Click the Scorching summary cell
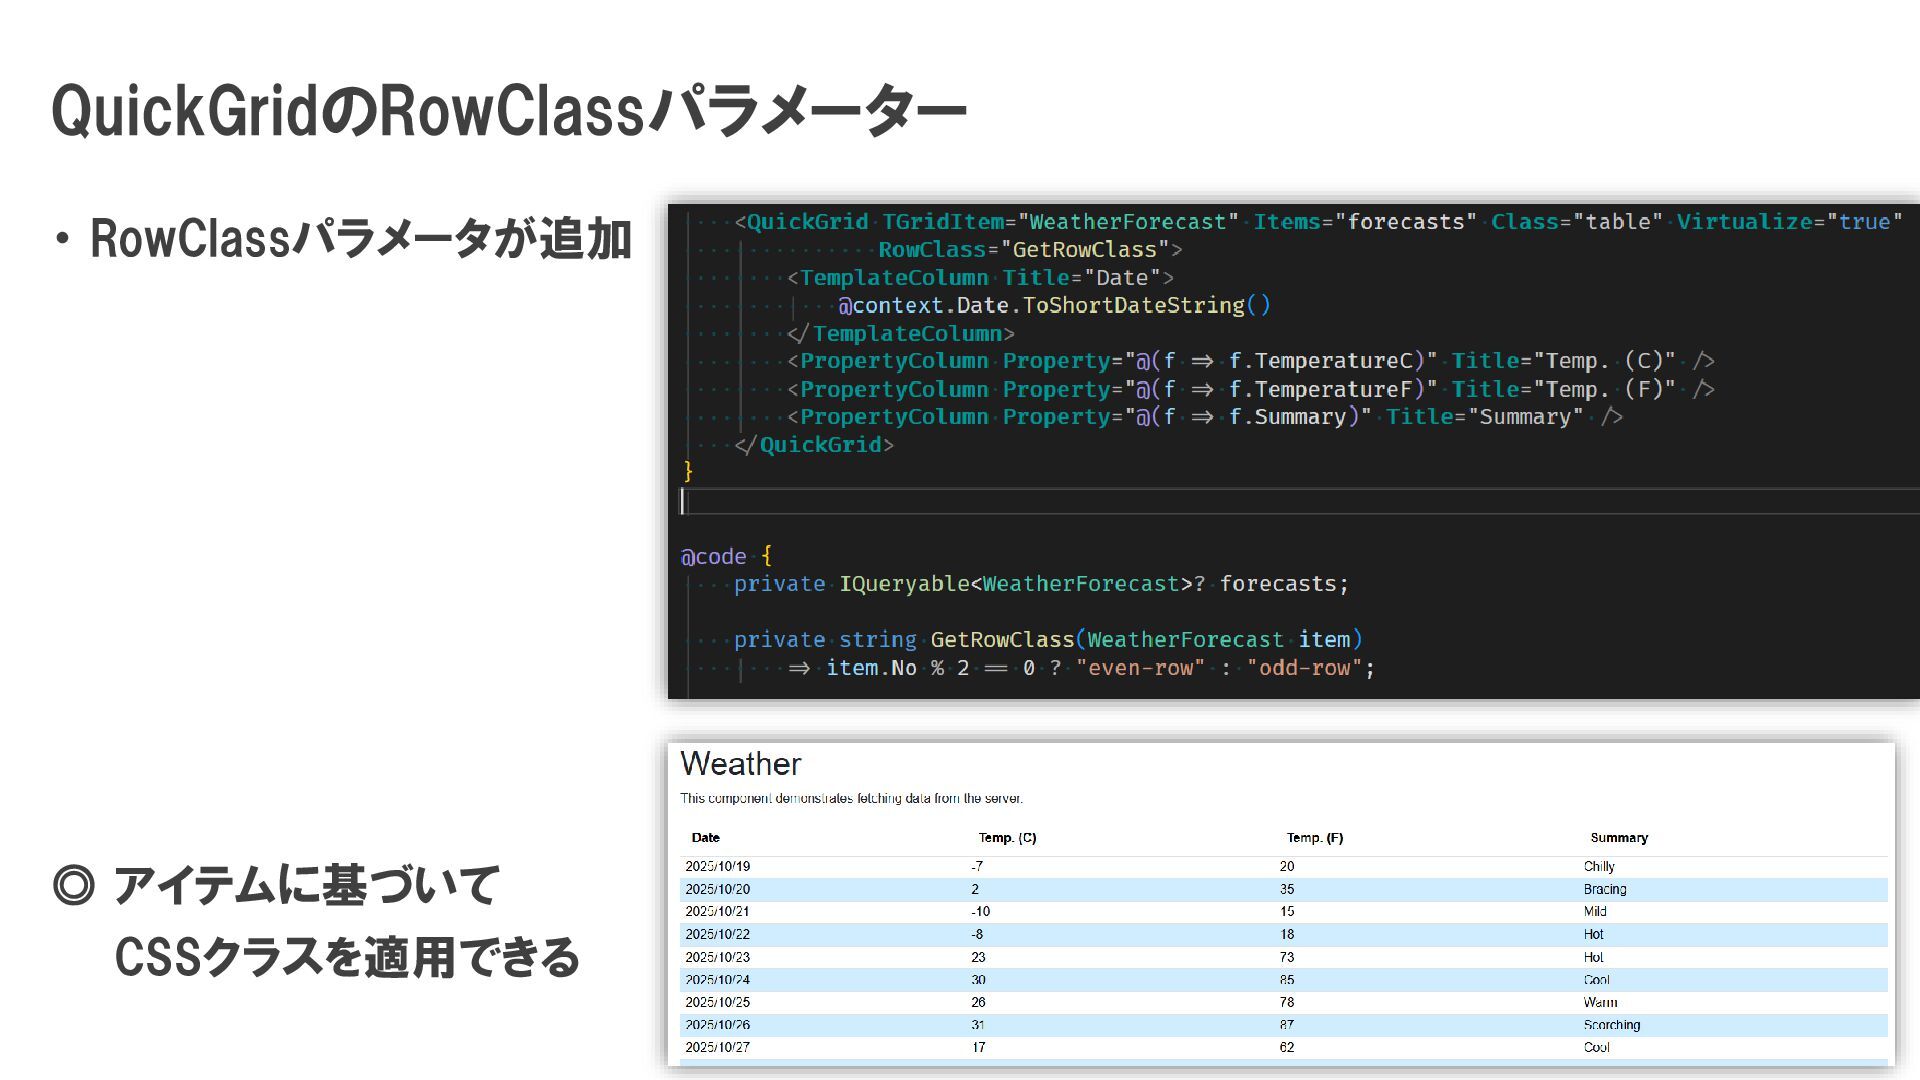 tap(1611, 1025)
